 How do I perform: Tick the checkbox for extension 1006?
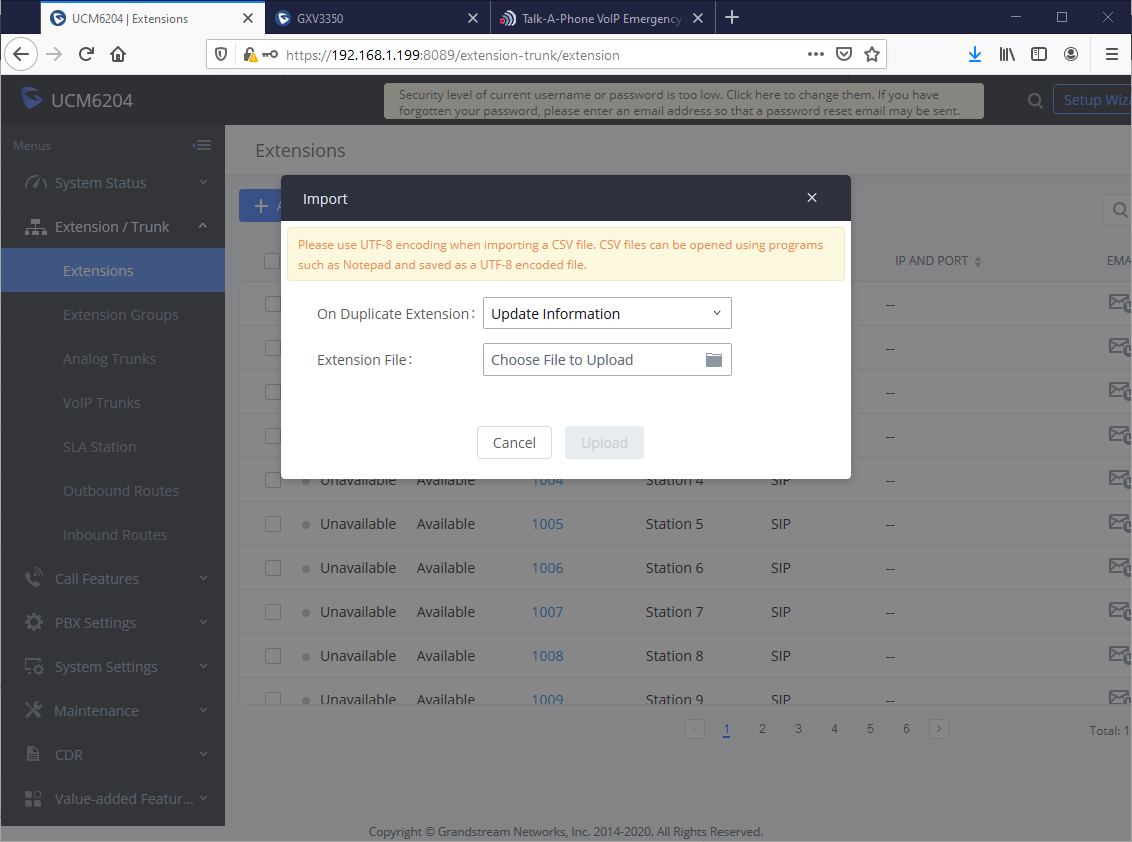click(273, 568)
